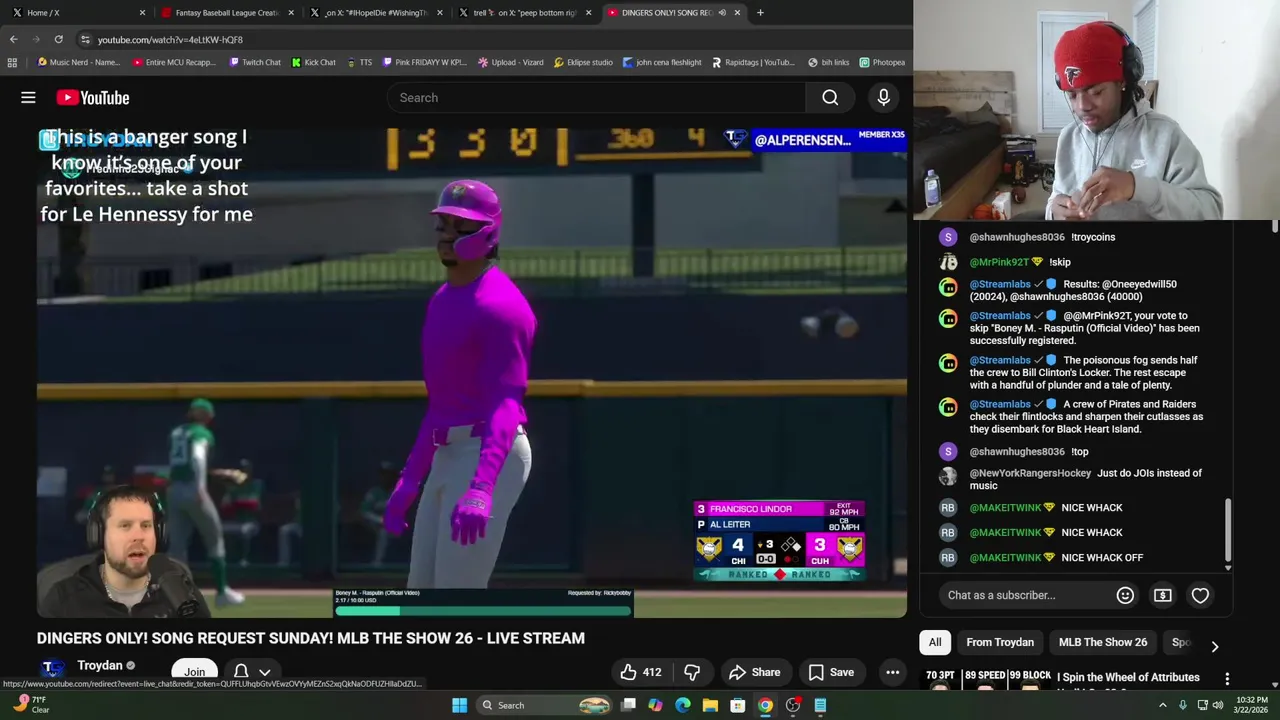Start voice search with microphone icon
Screen dimensions: 1280x720
[x=883, y=97]
